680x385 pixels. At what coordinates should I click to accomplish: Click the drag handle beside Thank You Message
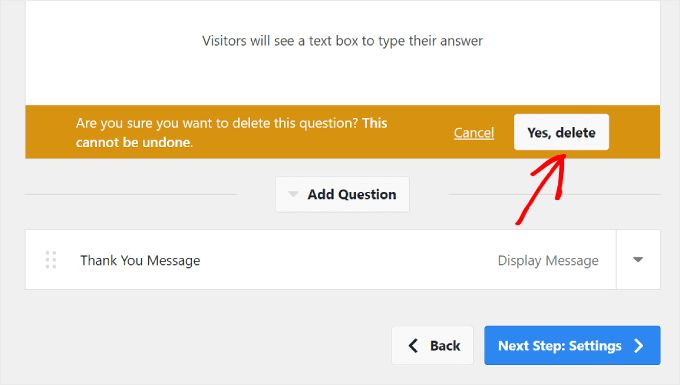(51, 260)
